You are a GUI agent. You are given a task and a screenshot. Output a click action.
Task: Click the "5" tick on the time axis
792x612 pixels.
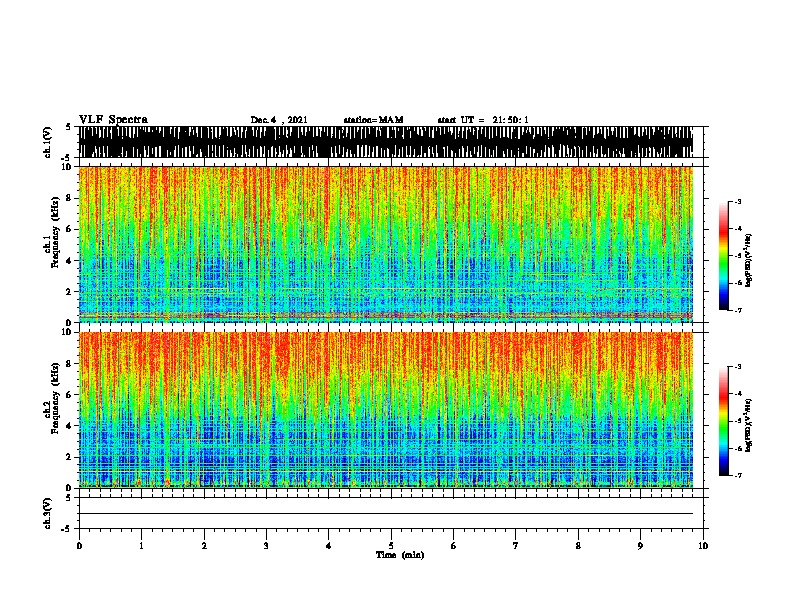[x=391, y=546]
